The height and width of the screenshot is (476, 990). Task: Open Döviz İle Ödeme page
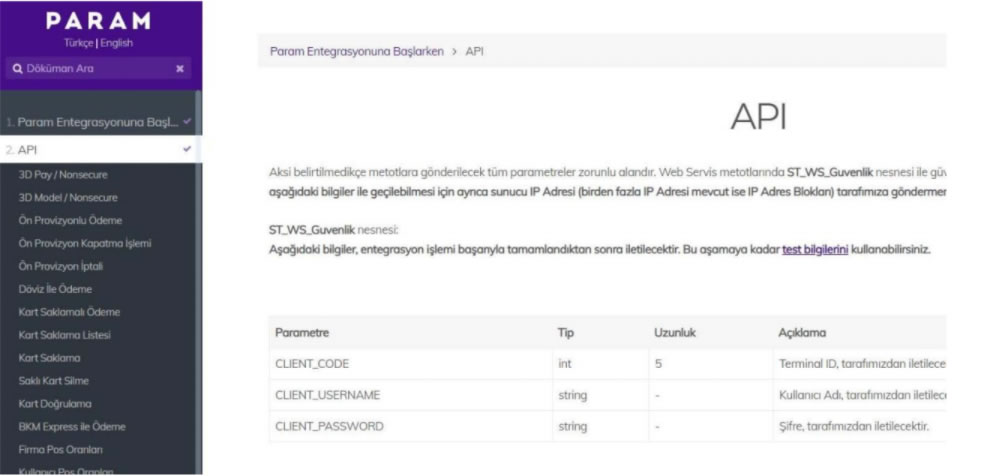click(x=56, y=289)
